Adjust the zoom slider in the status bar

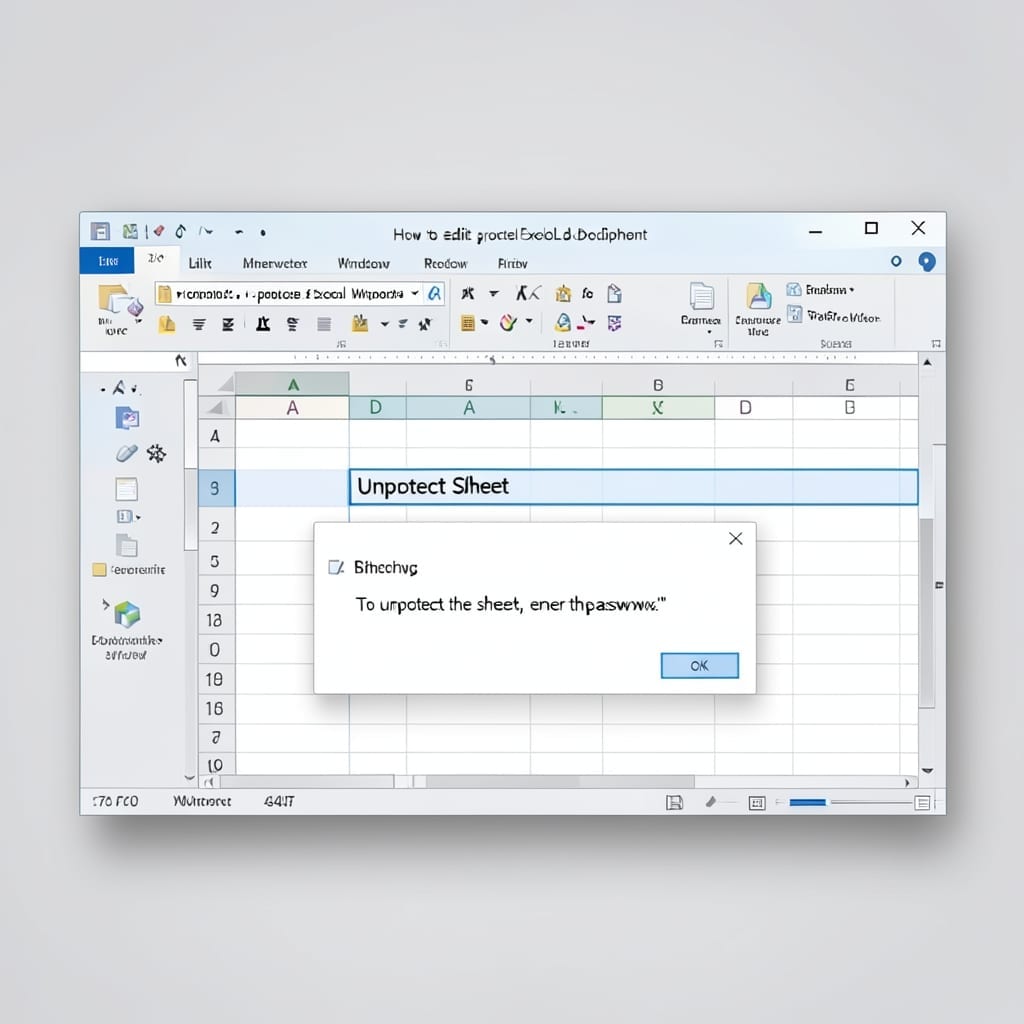[850, 802]
